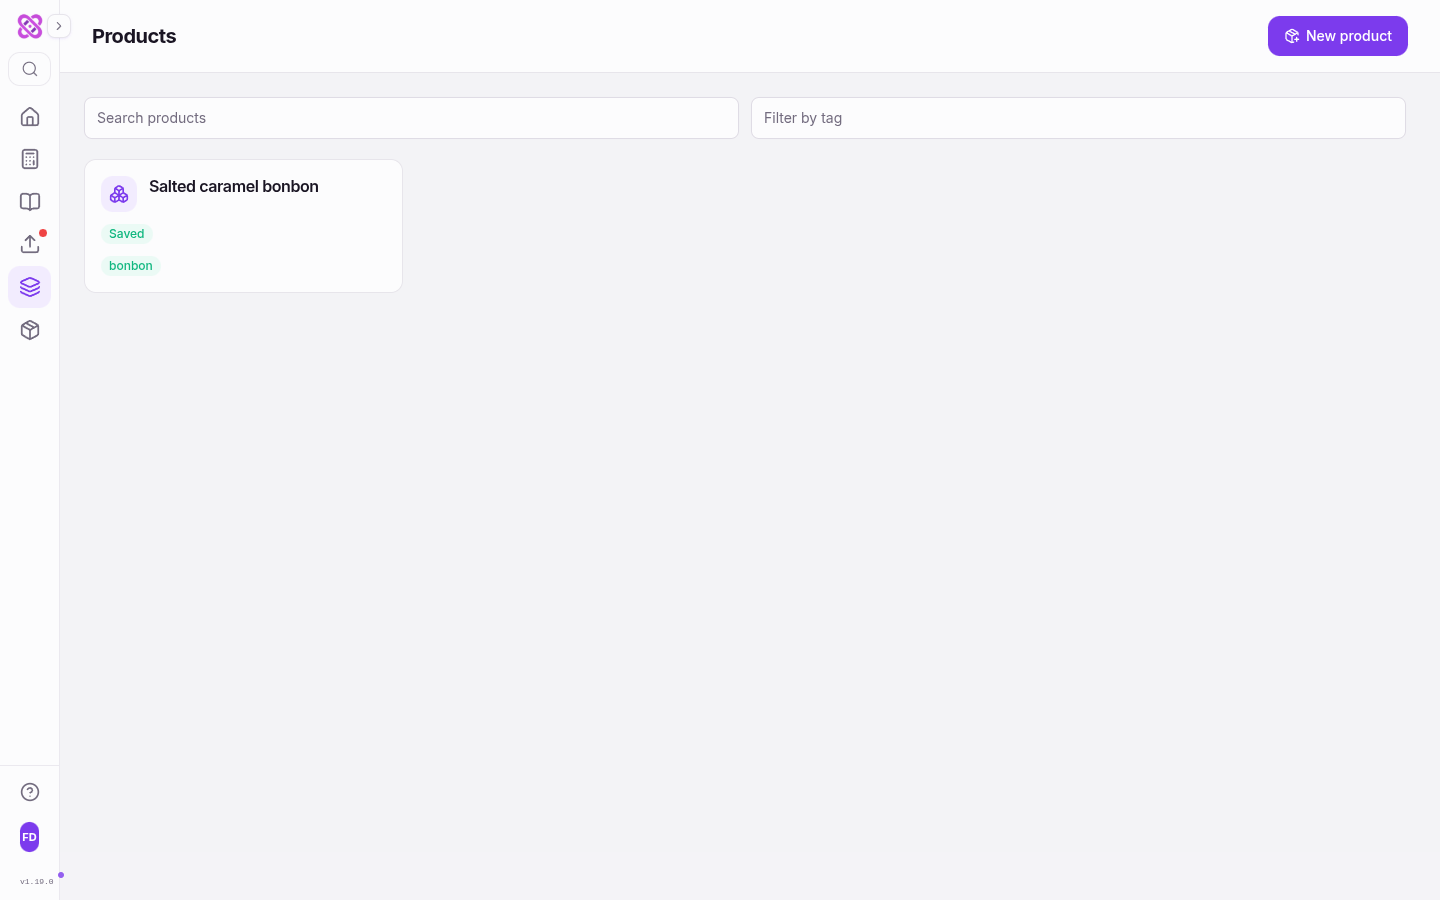This screenshot has width=1440, height=900.
Task: Click the New product button
Action: (1338, 36)
